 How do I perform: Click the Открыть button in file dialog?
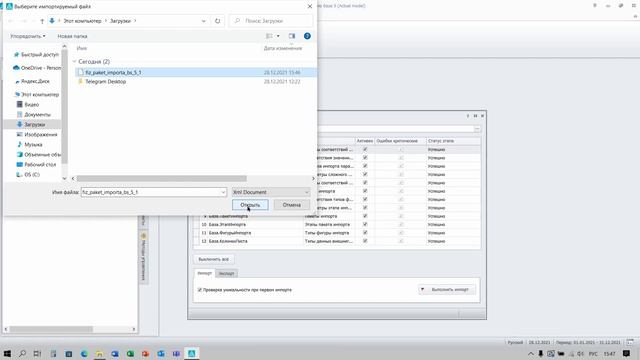pyautogui.click(x=250, y=204)
